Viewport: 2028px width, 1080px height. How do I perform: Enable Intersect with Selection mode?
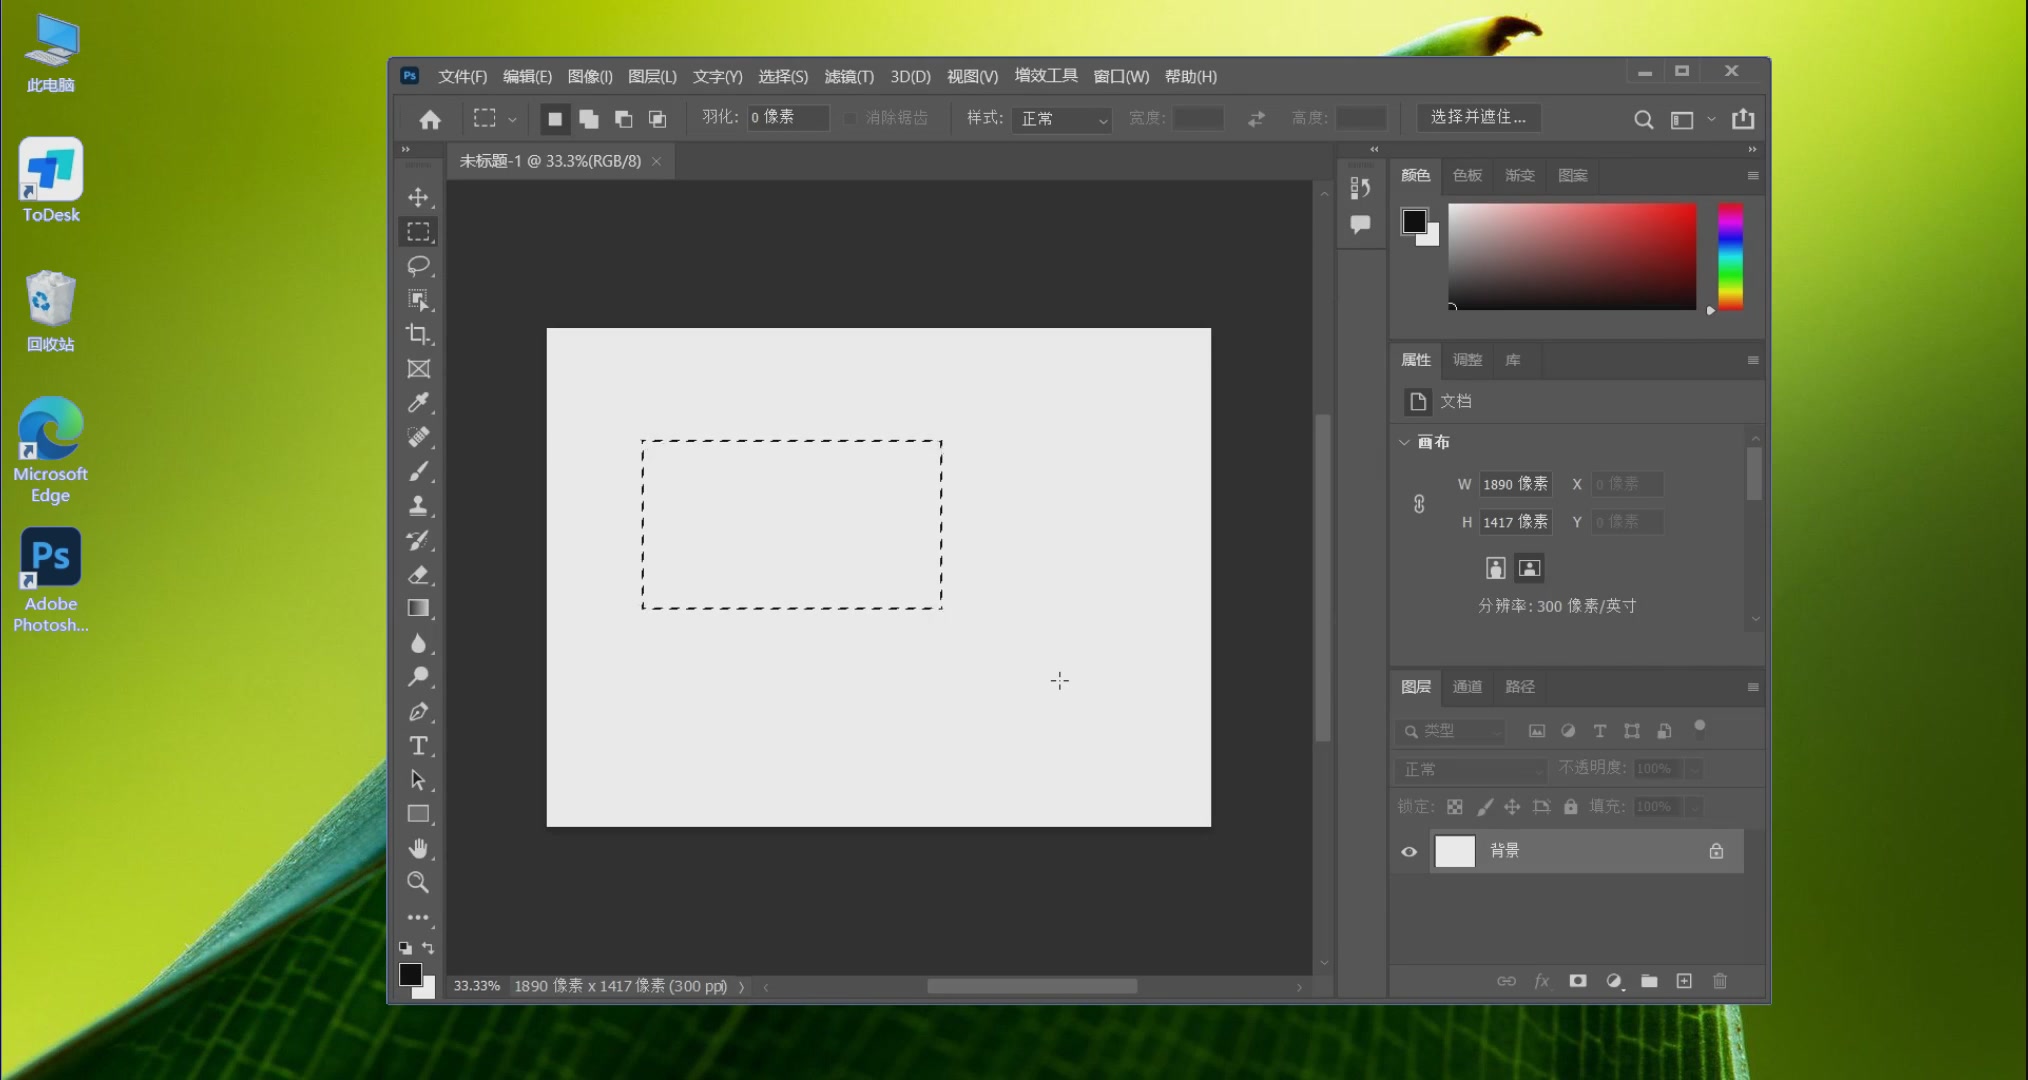657,119
